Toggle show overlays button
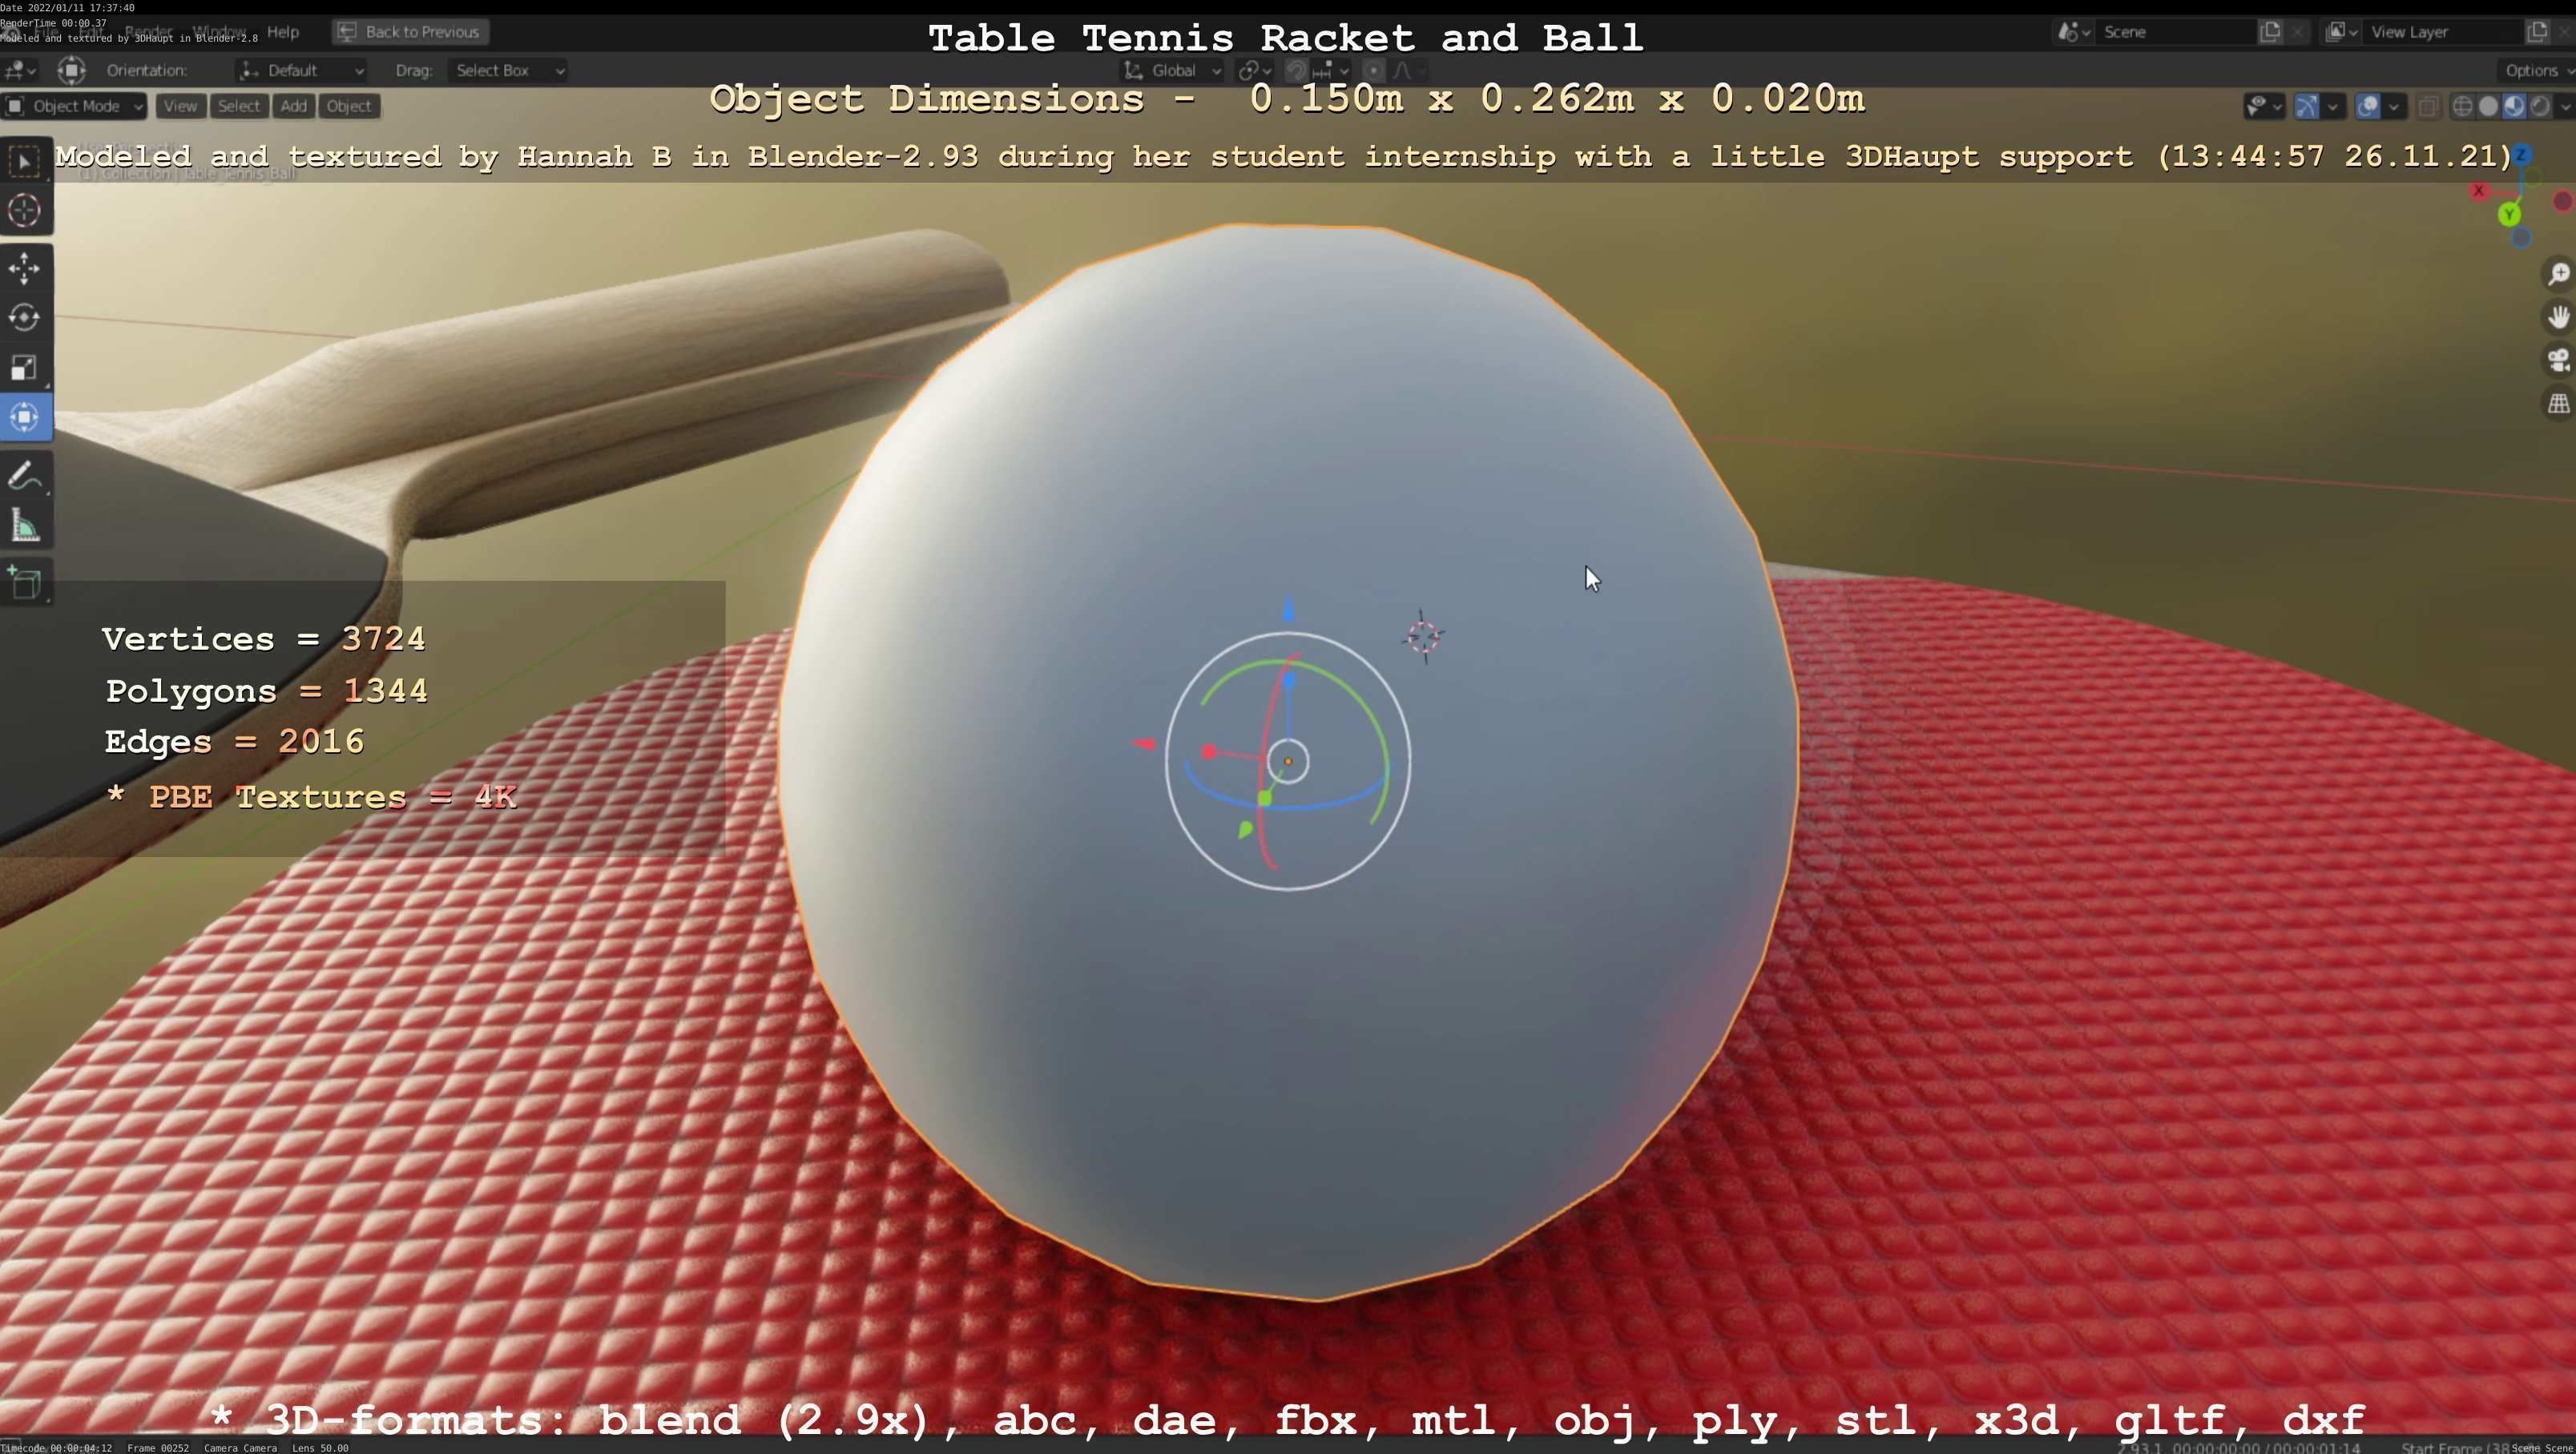This screenshot has height=1454, width=2576. point(2368,106)
